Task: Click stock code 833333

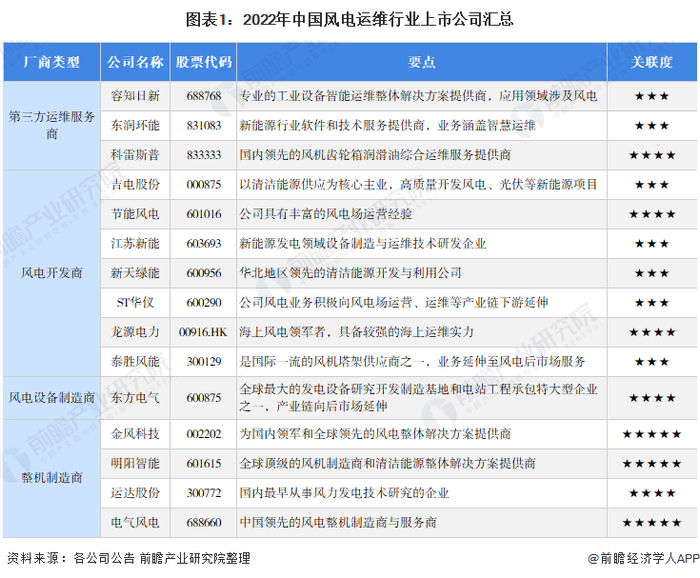Action: click(x=204, y=155)
